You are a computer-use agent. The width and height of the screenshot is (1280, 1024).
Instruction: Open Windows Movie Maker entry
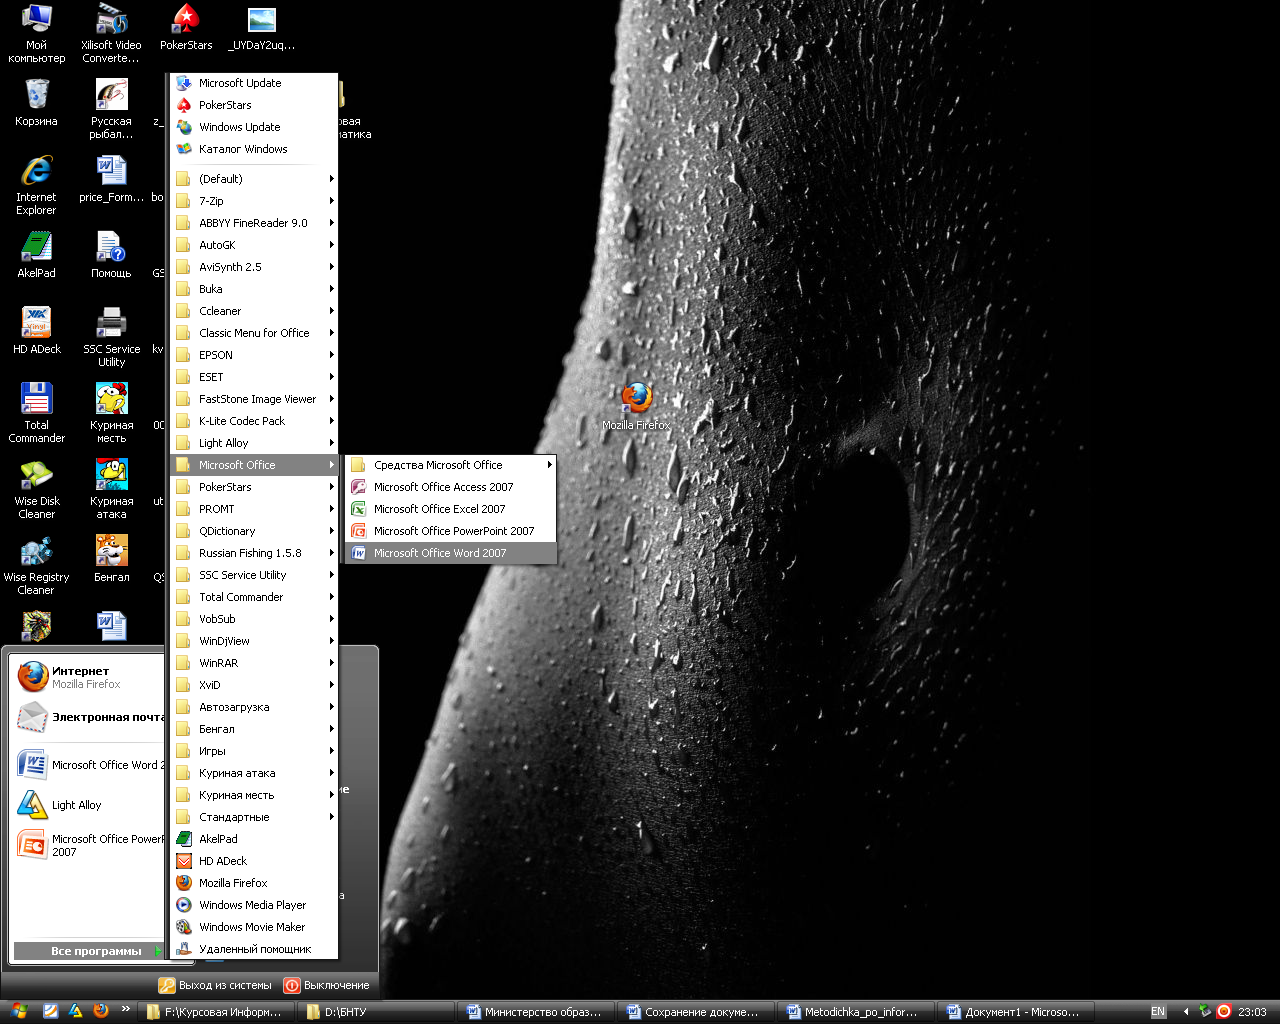coord(254,927)
